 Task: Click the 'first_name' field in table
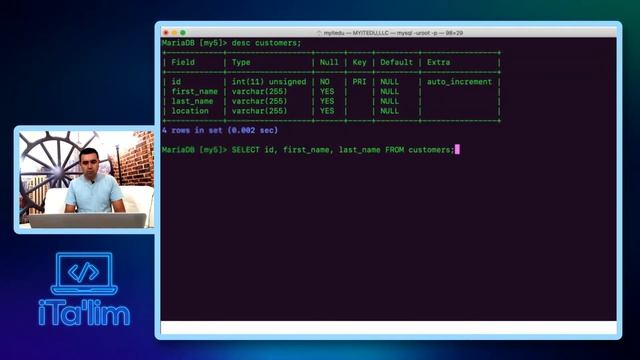tap(194, 91)
